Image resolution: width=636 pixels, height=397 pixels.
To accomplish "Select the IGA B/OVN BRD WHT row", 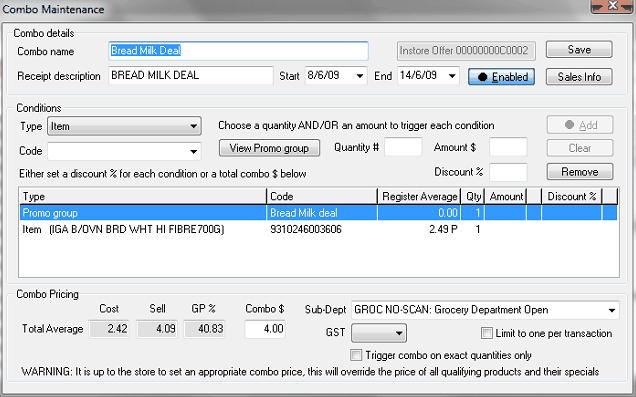I will click(x=318, y=230).
